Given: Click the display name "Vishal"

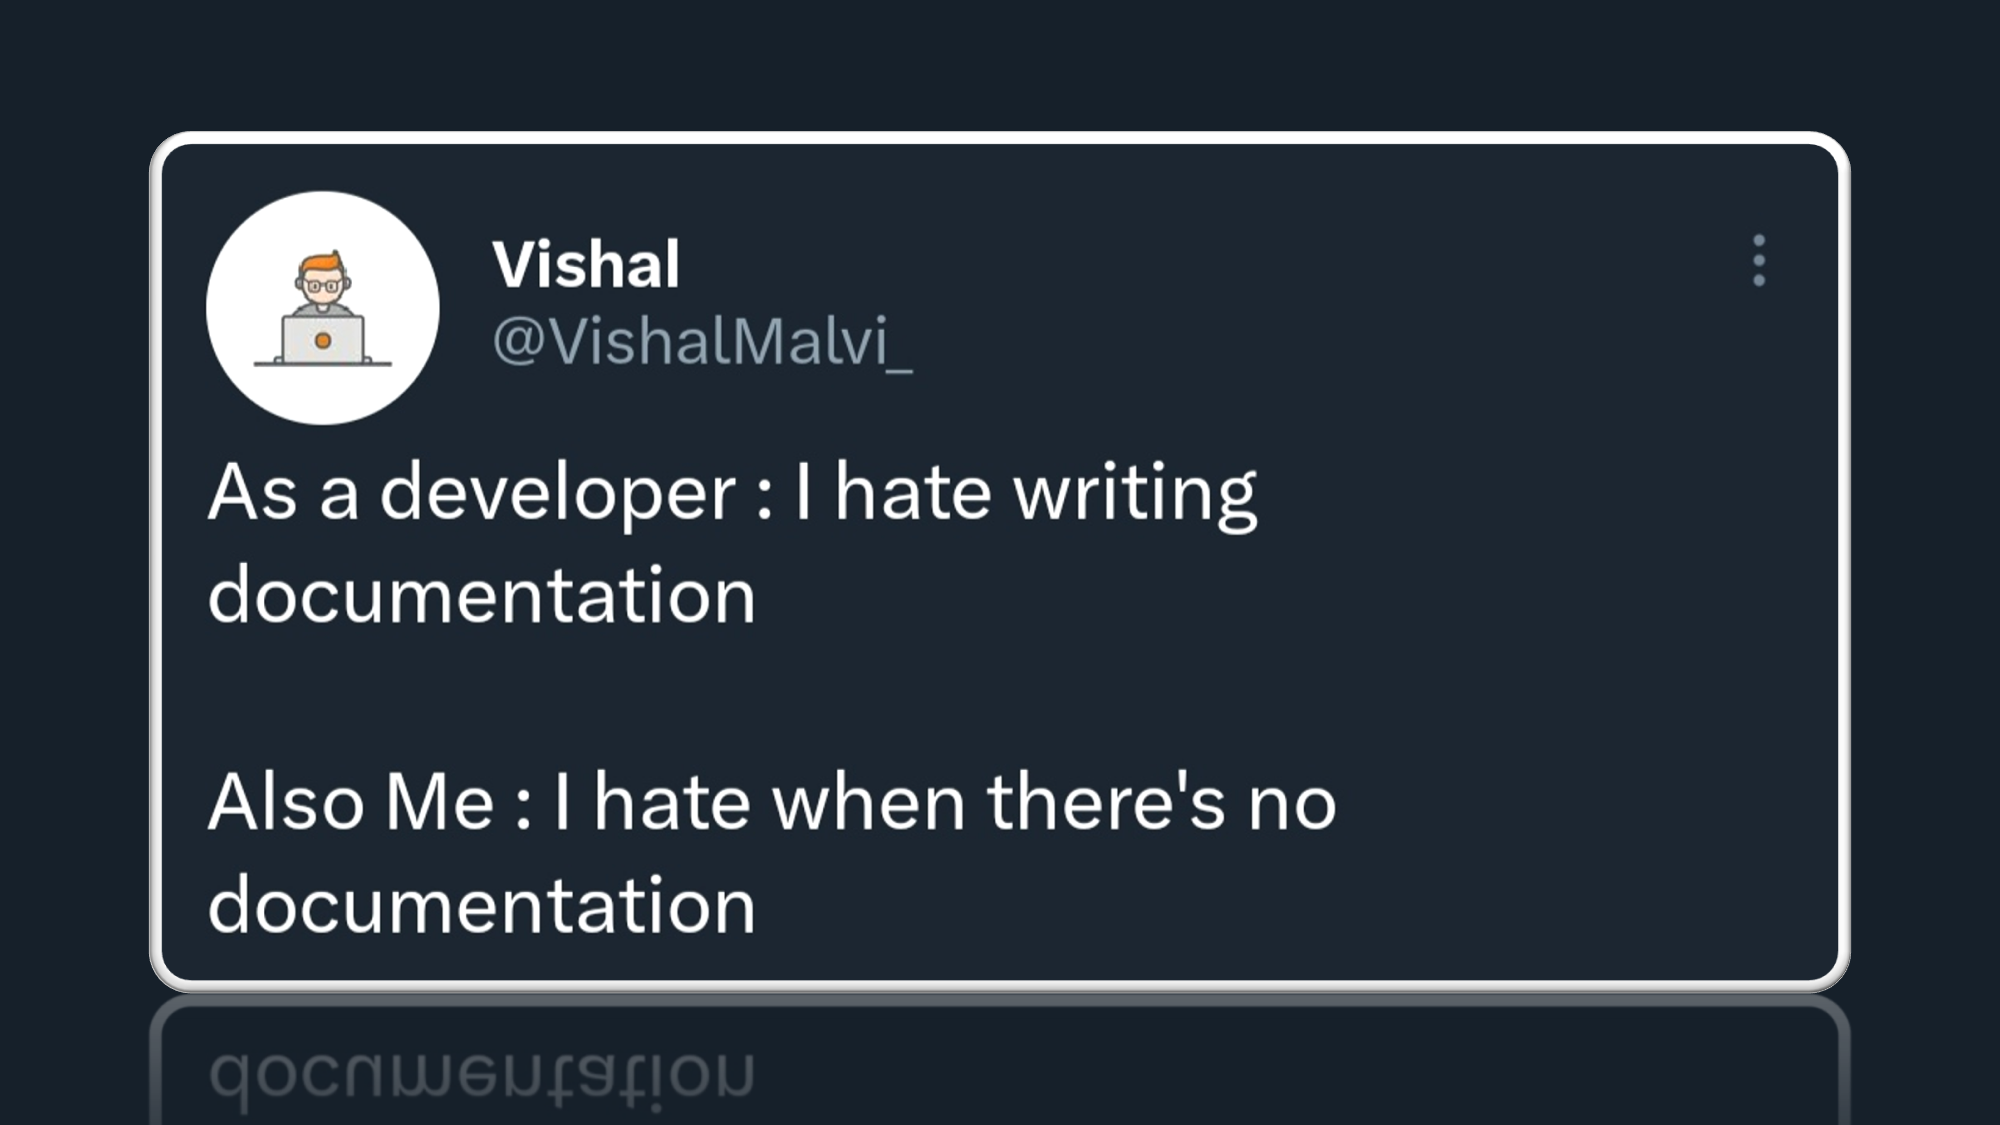Looking at the screenshot, I should [586, 265].
